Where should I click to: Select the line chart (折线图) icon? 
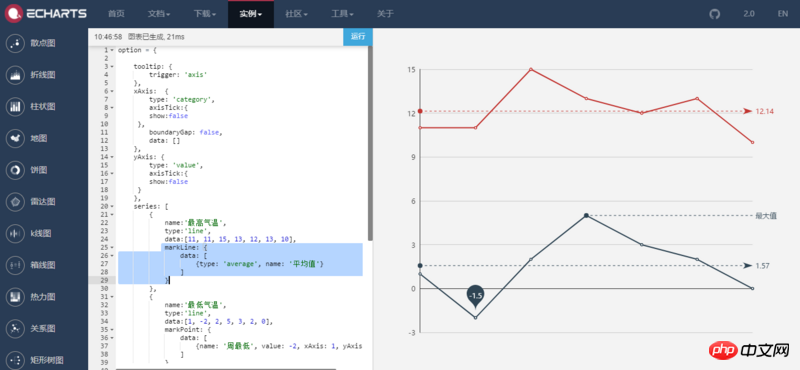tap(15, 75)
